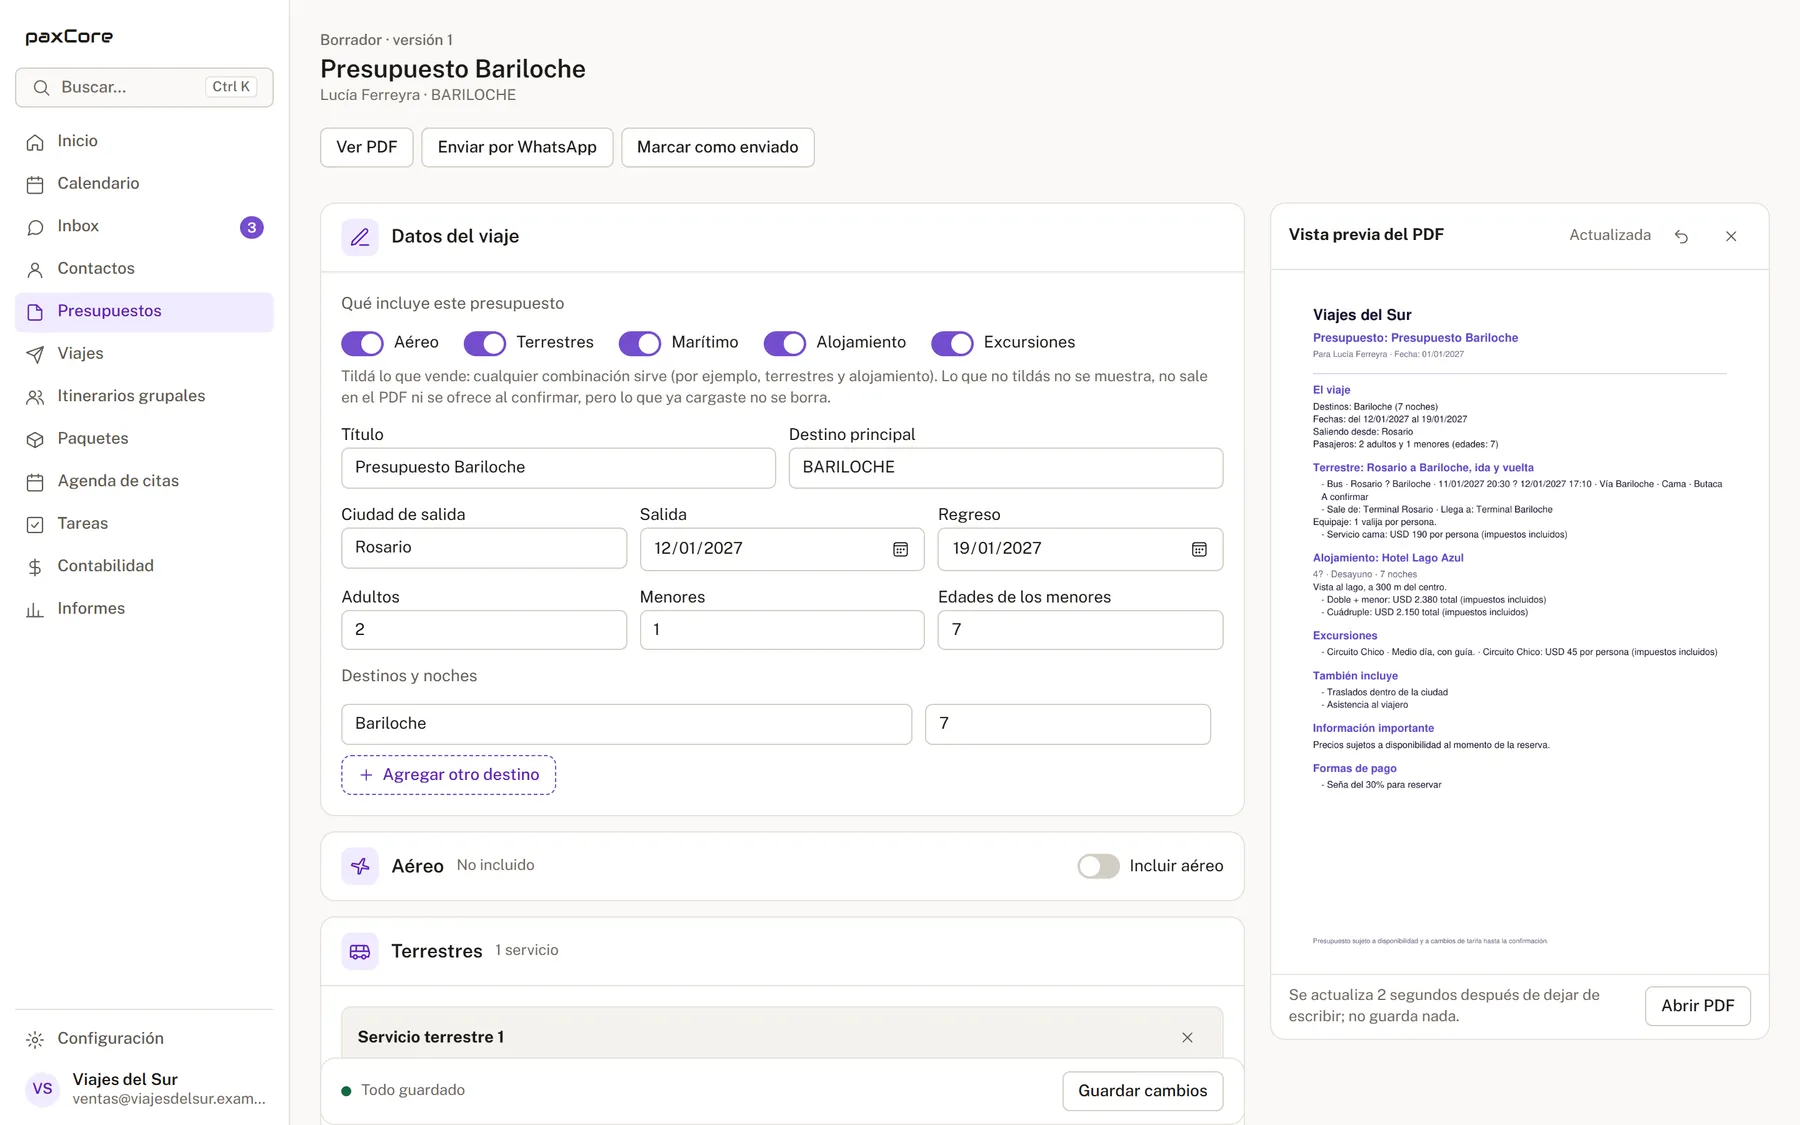Click the plus icon in Agregar otro destino
This screenshot has height=1125, width=1800.
pos(366,775)
